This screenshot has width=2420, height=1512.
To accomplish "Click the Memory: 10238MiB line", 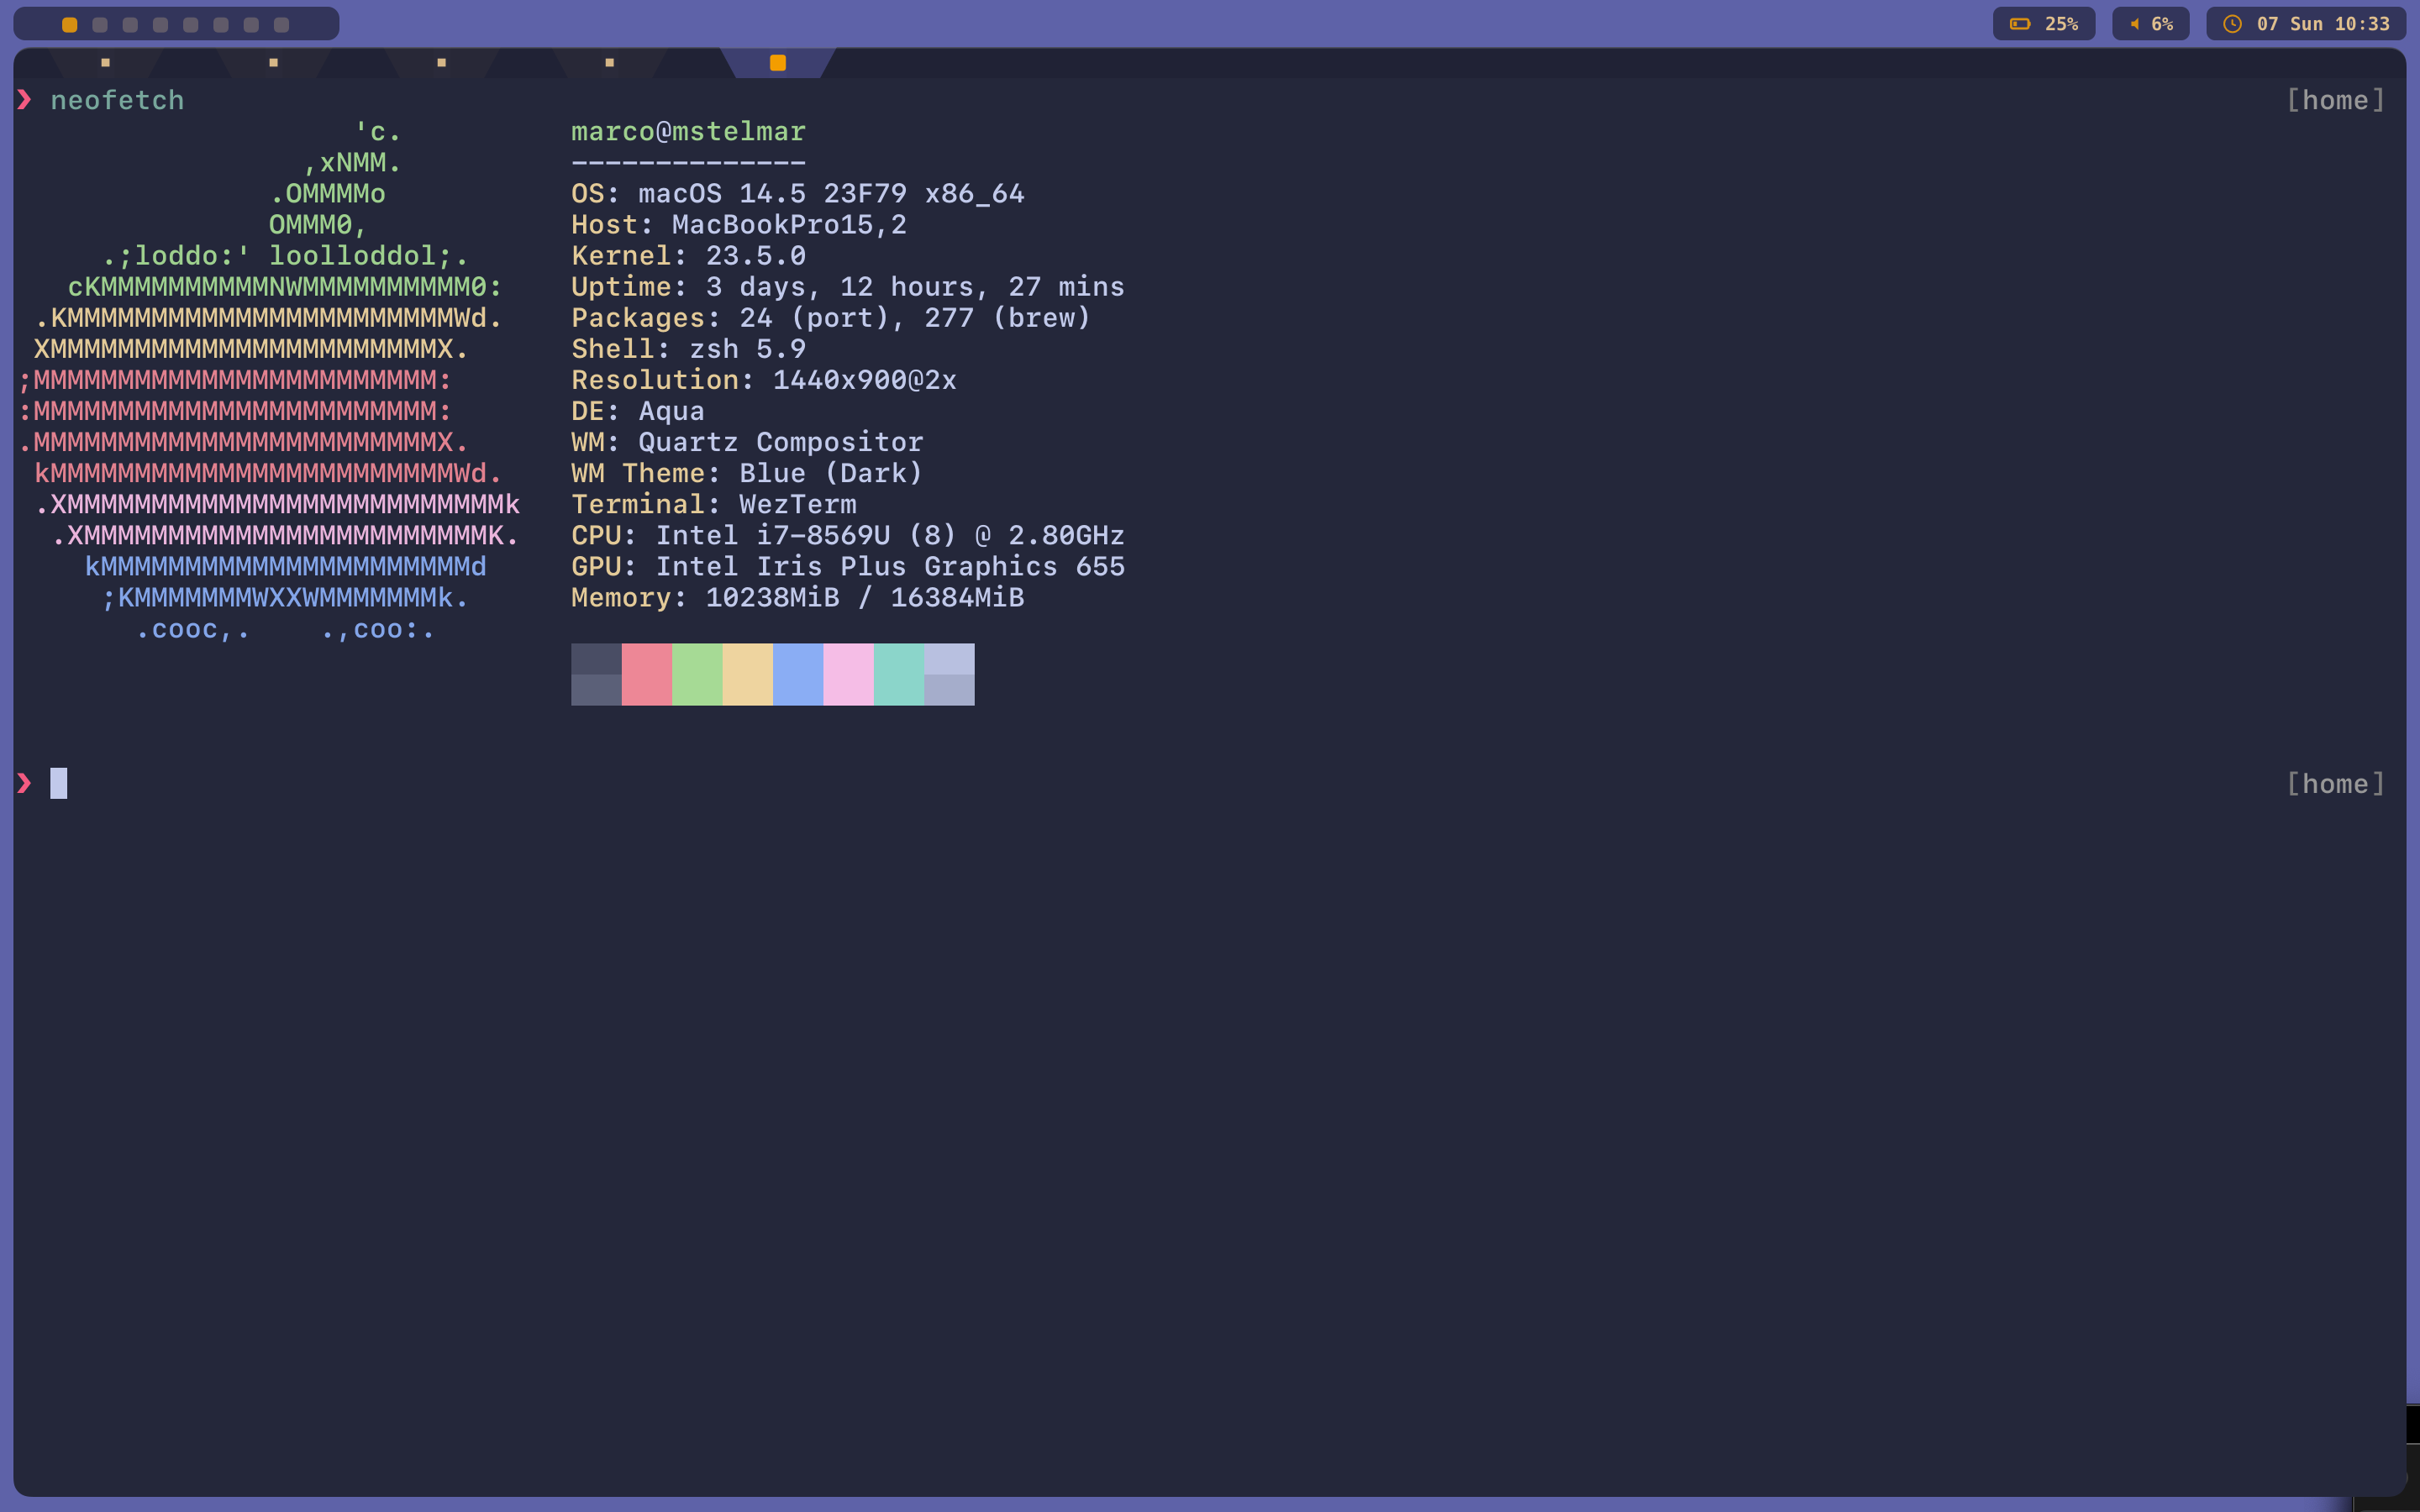I will (x=798, y=598).
